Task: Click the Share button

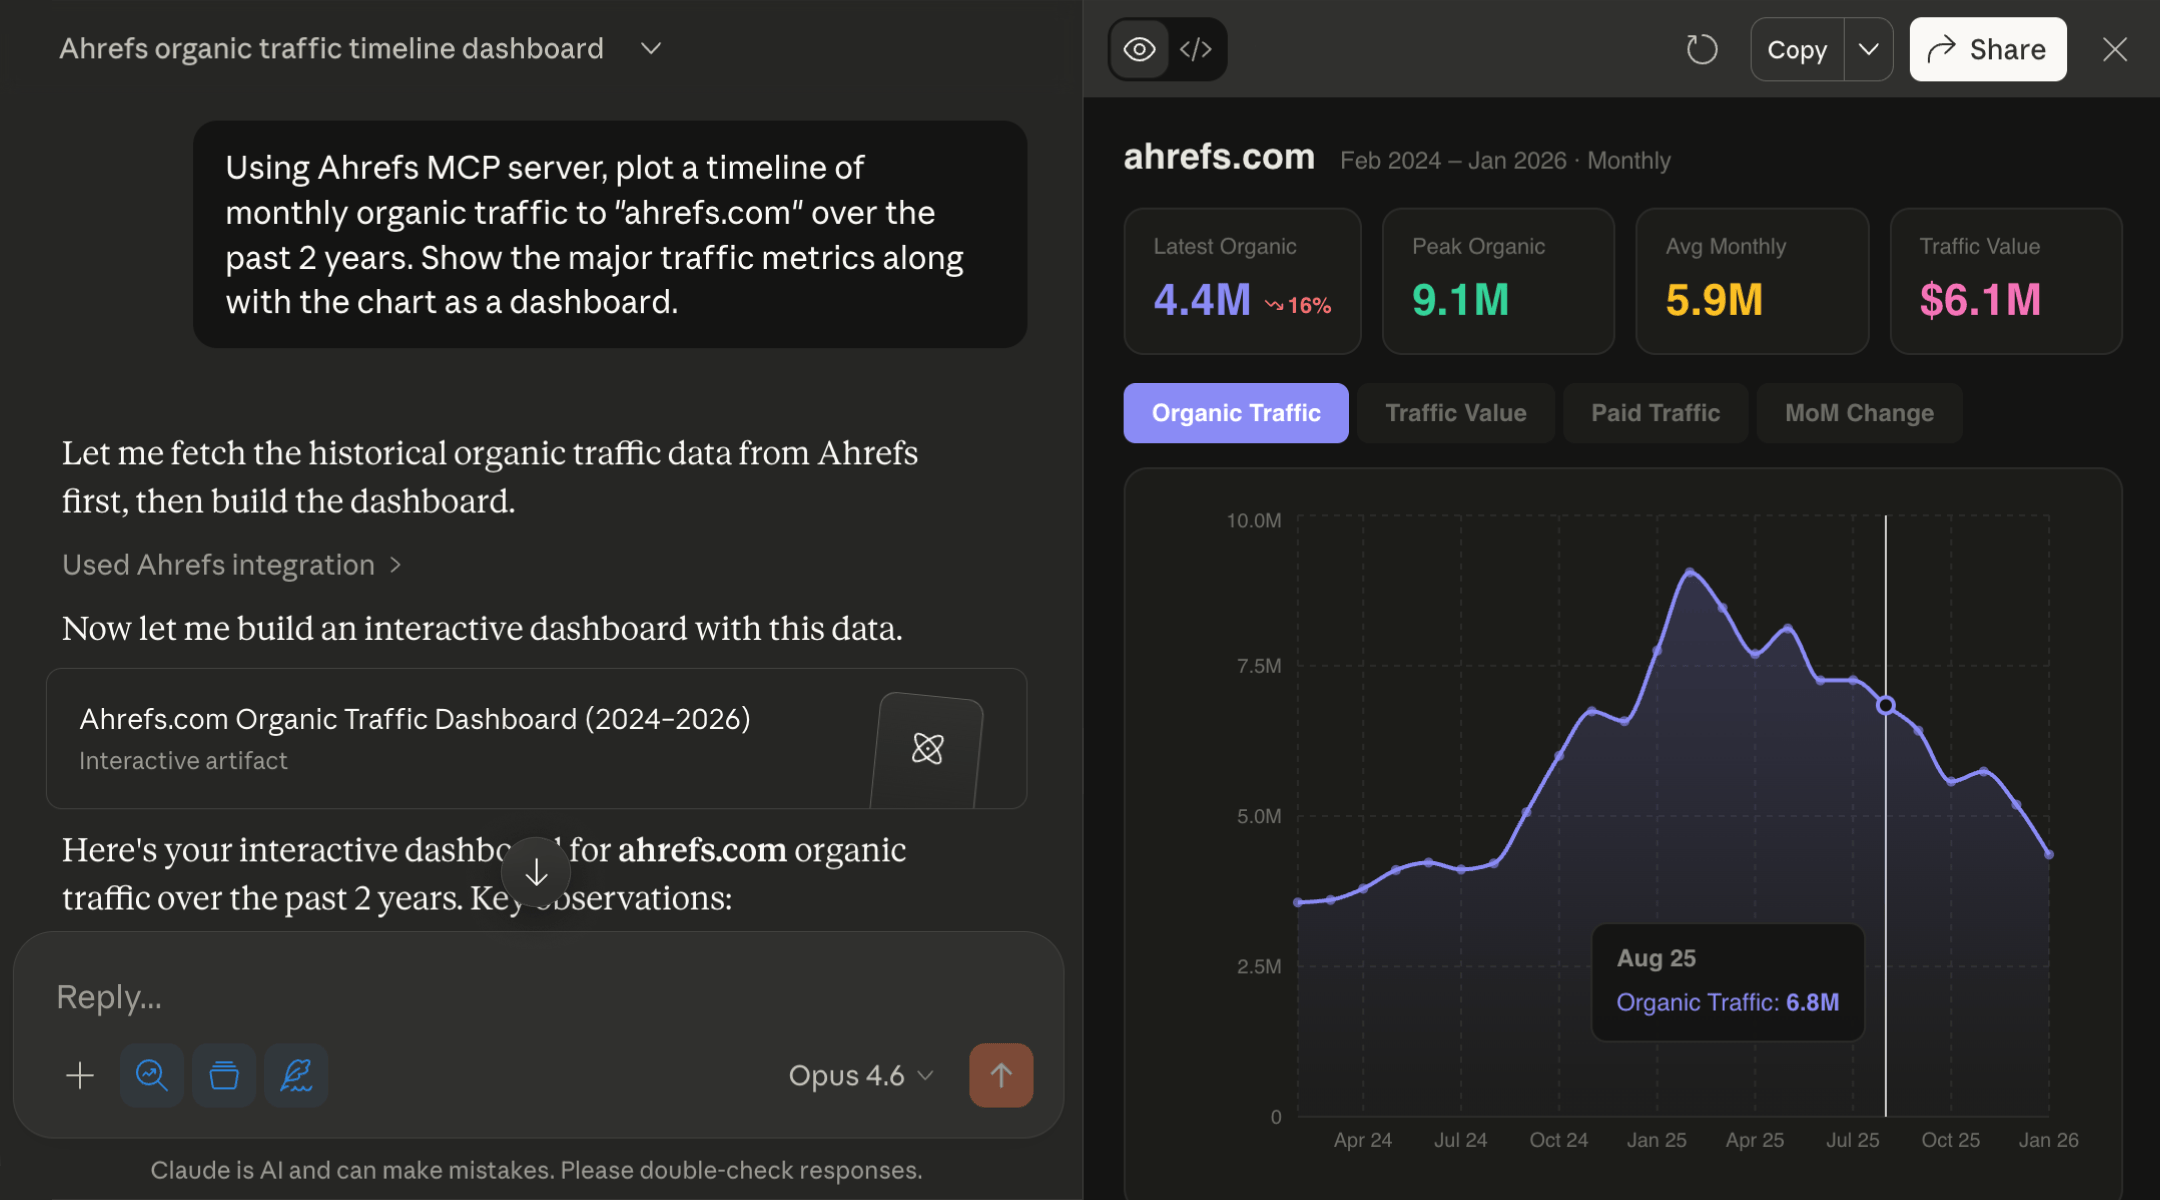Action: click(x=1987, y=49)
